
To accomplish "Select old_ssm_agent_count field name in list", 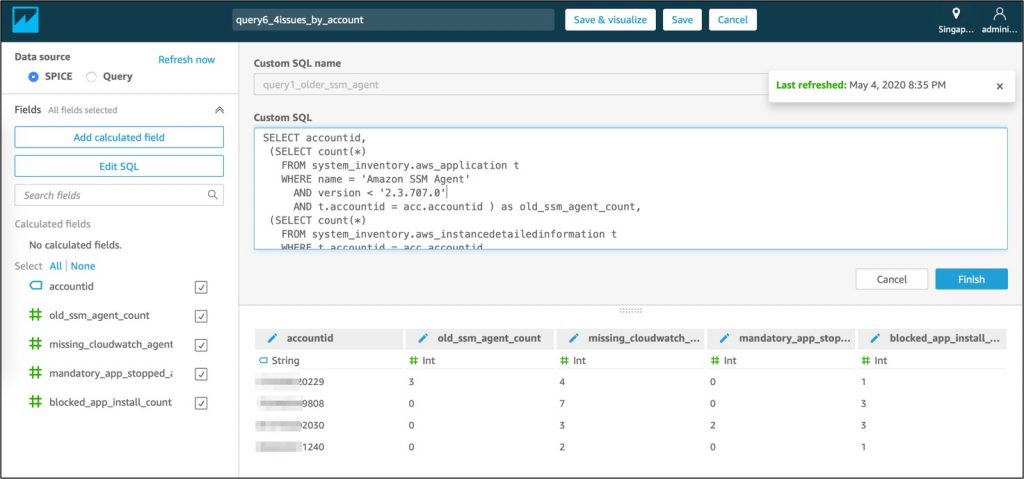I will pyautogui.click(x=99, y=315).
